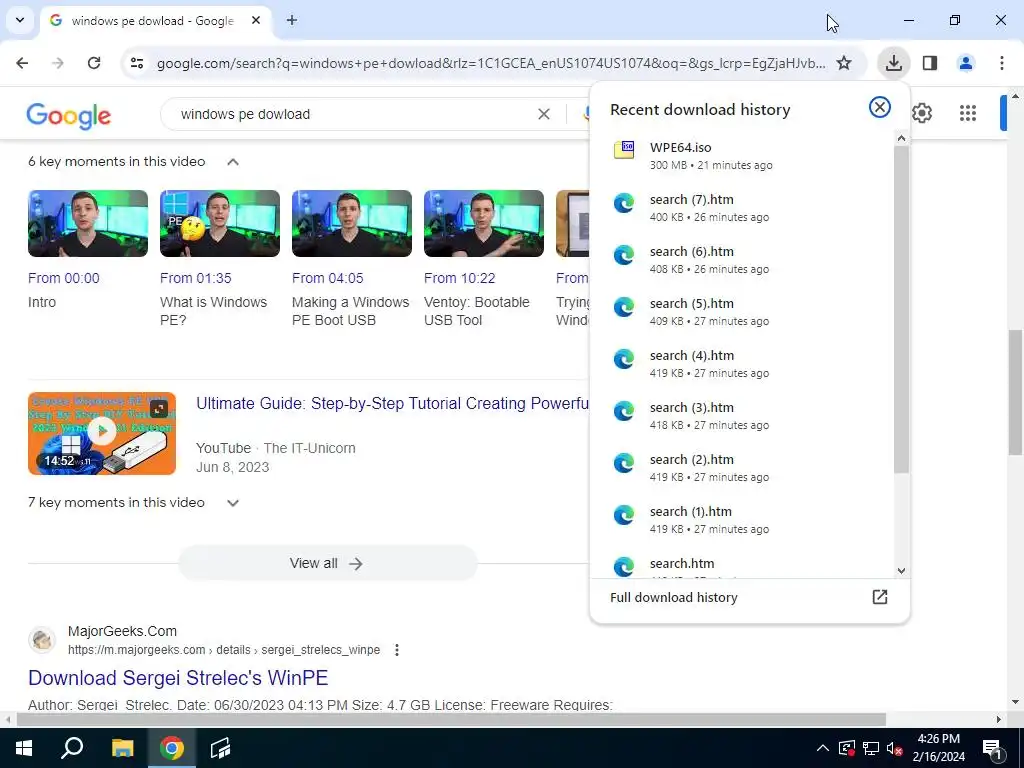Open Chrome side panel icon
Image resolution: width=1024 pixels, height=768 pixels.
(x=930, y=63)
